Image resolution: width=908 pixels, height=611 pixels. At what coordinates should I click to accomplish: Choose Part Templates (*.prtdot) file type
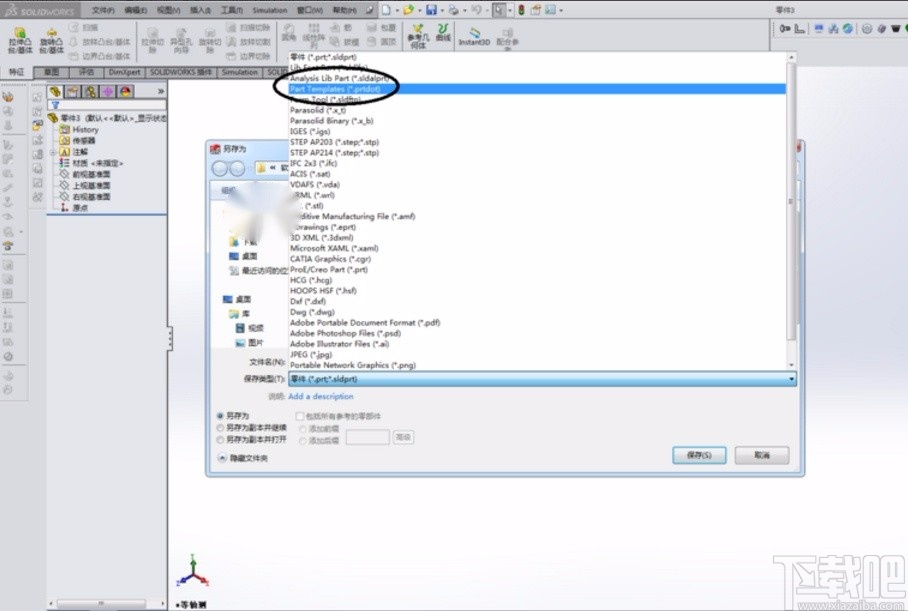[x=537, y=89]
